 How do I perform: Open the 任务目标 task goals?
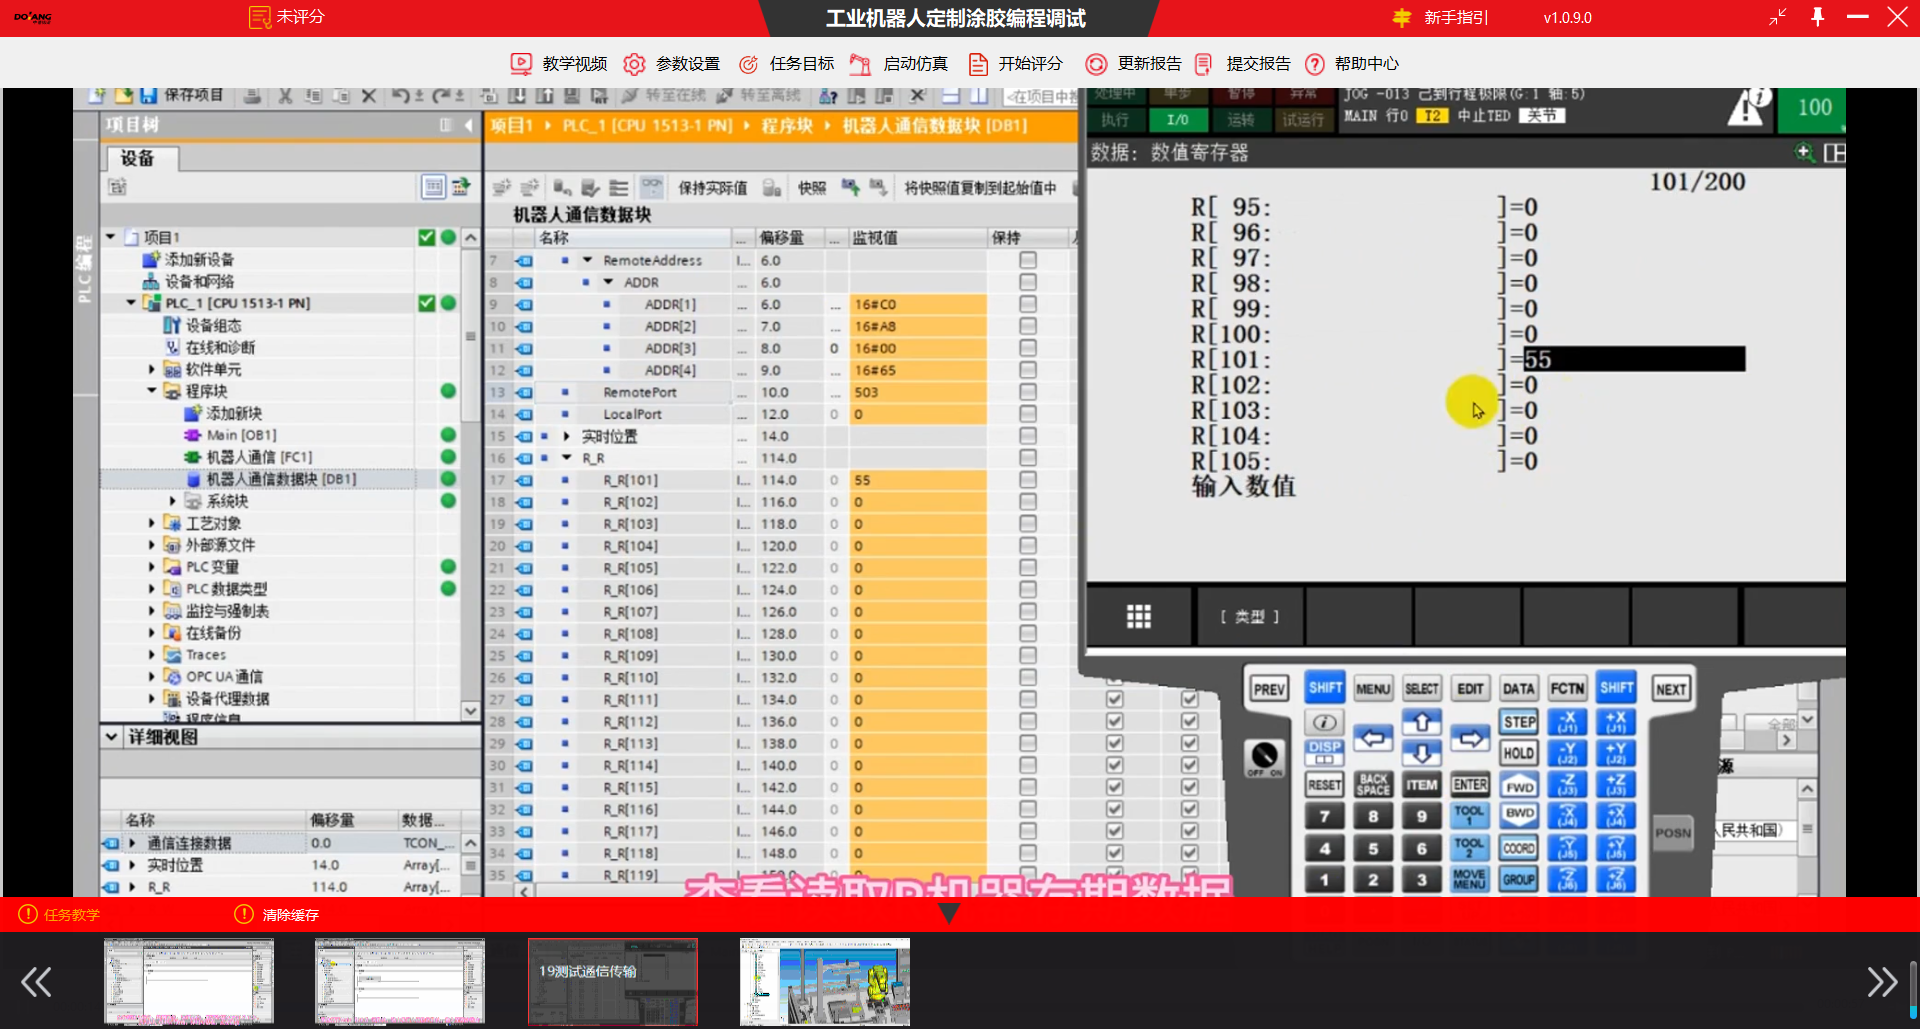point(786,64)
